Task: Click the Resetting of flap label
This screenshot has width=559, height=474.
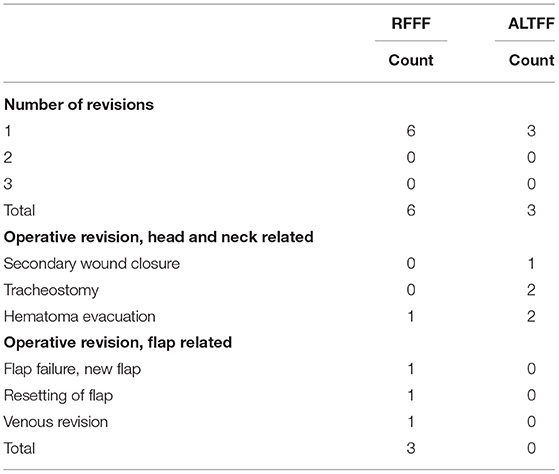Action: pos(58,396)
